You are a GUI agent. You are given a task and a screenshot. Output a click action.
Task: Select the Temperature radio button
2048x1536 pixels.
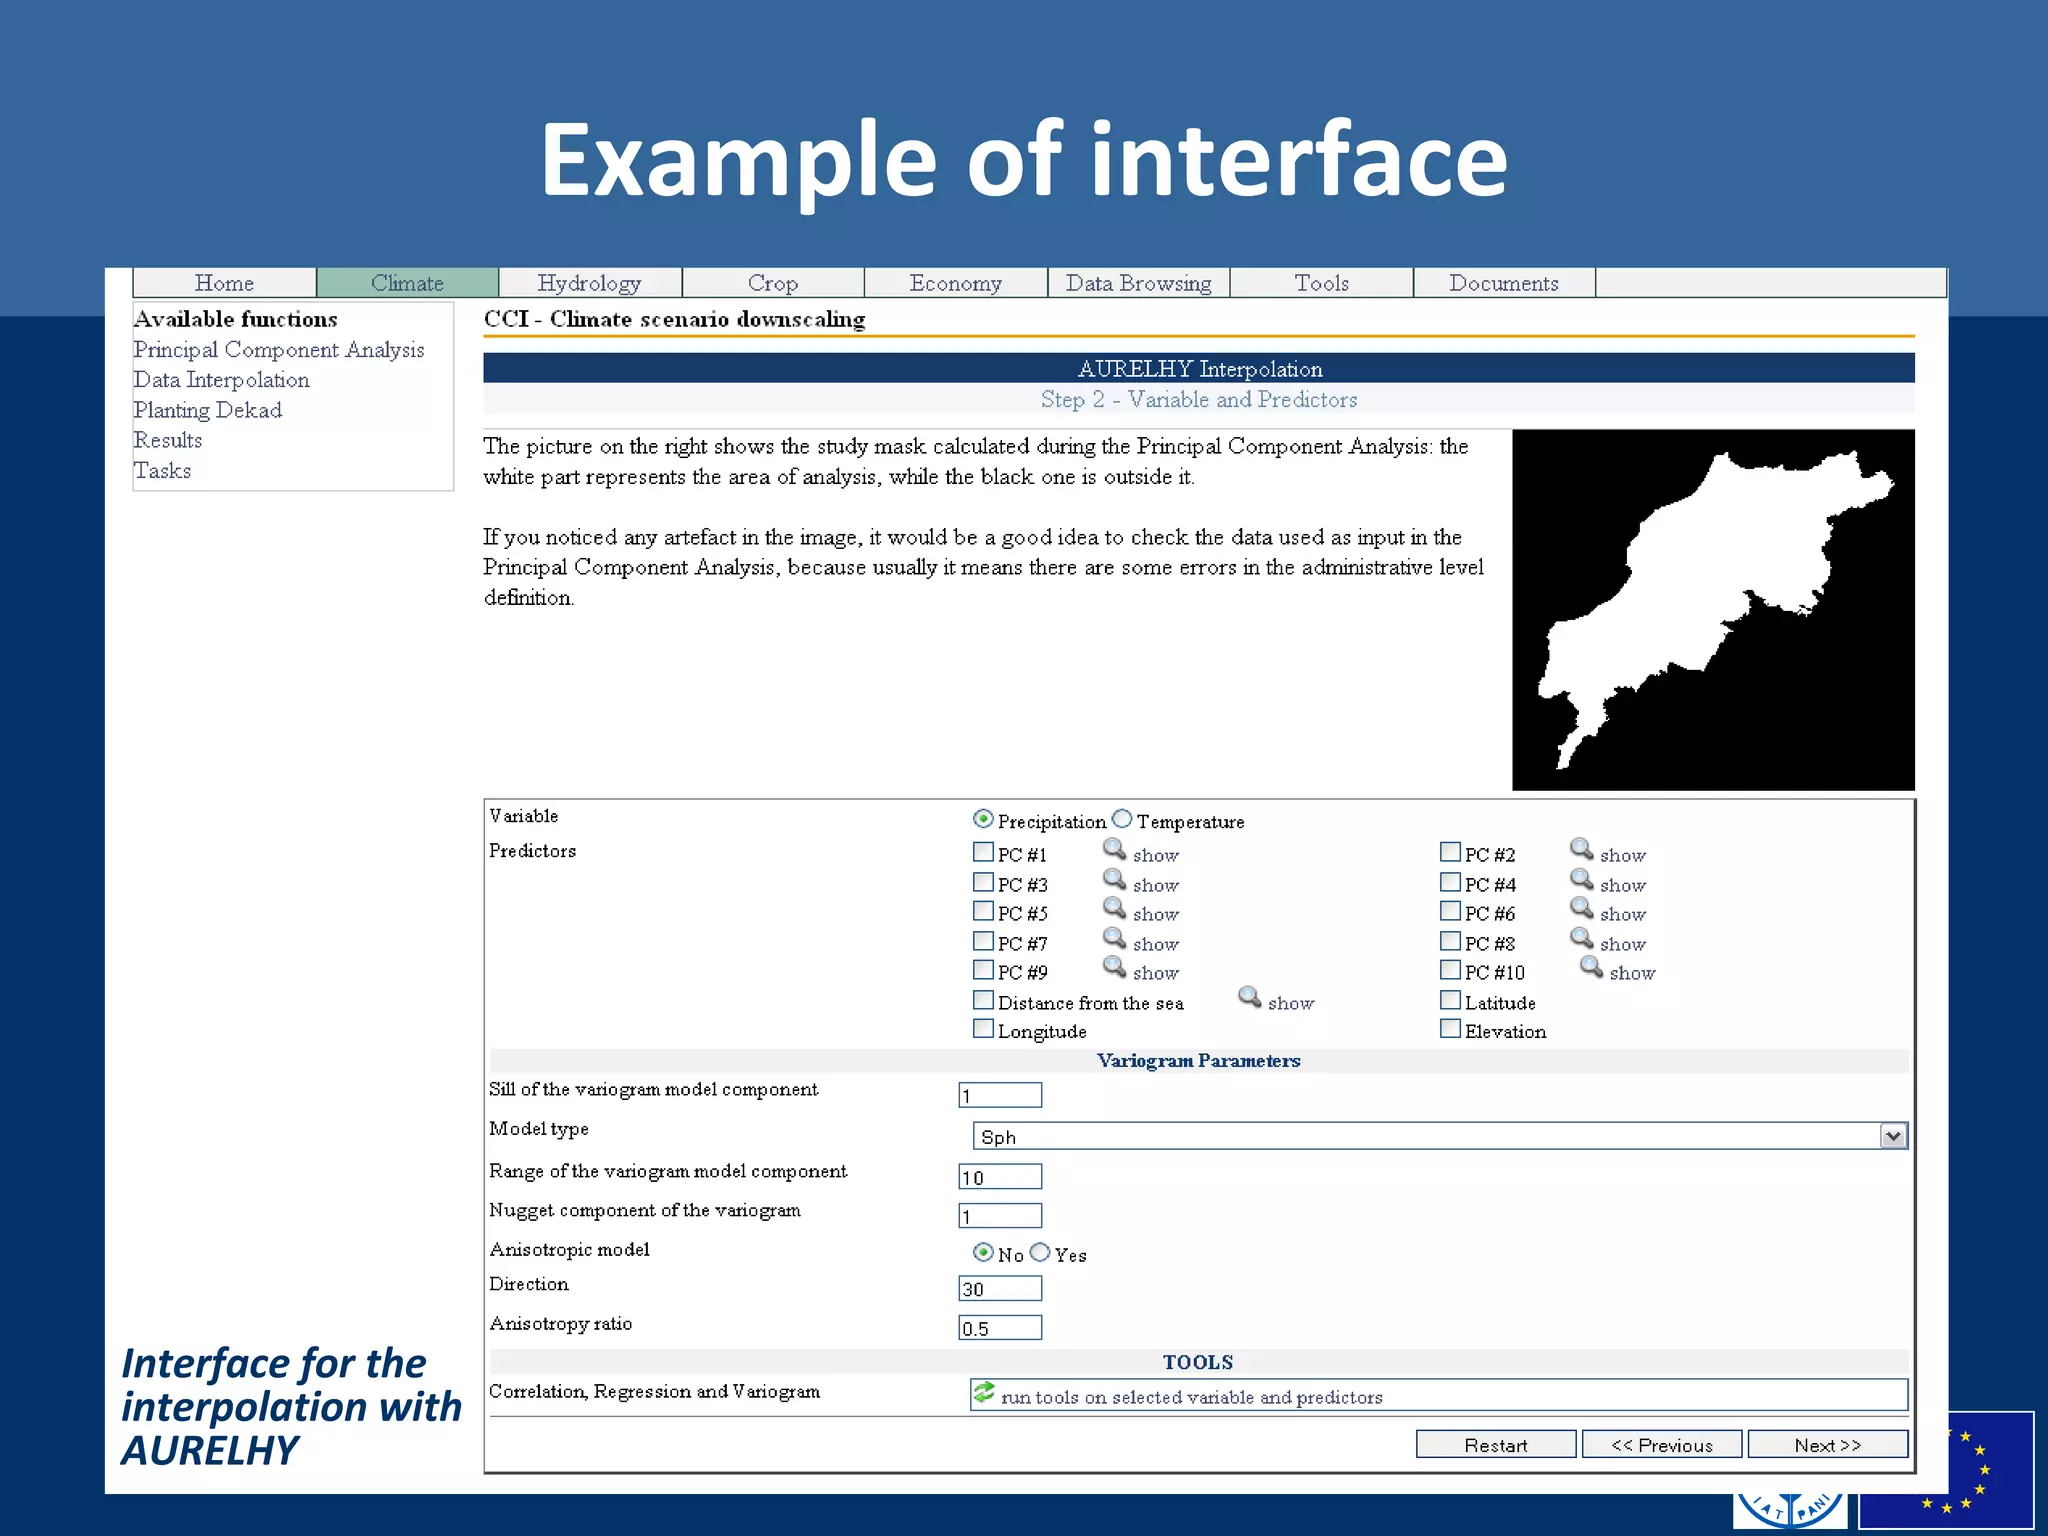(1122, 819)
